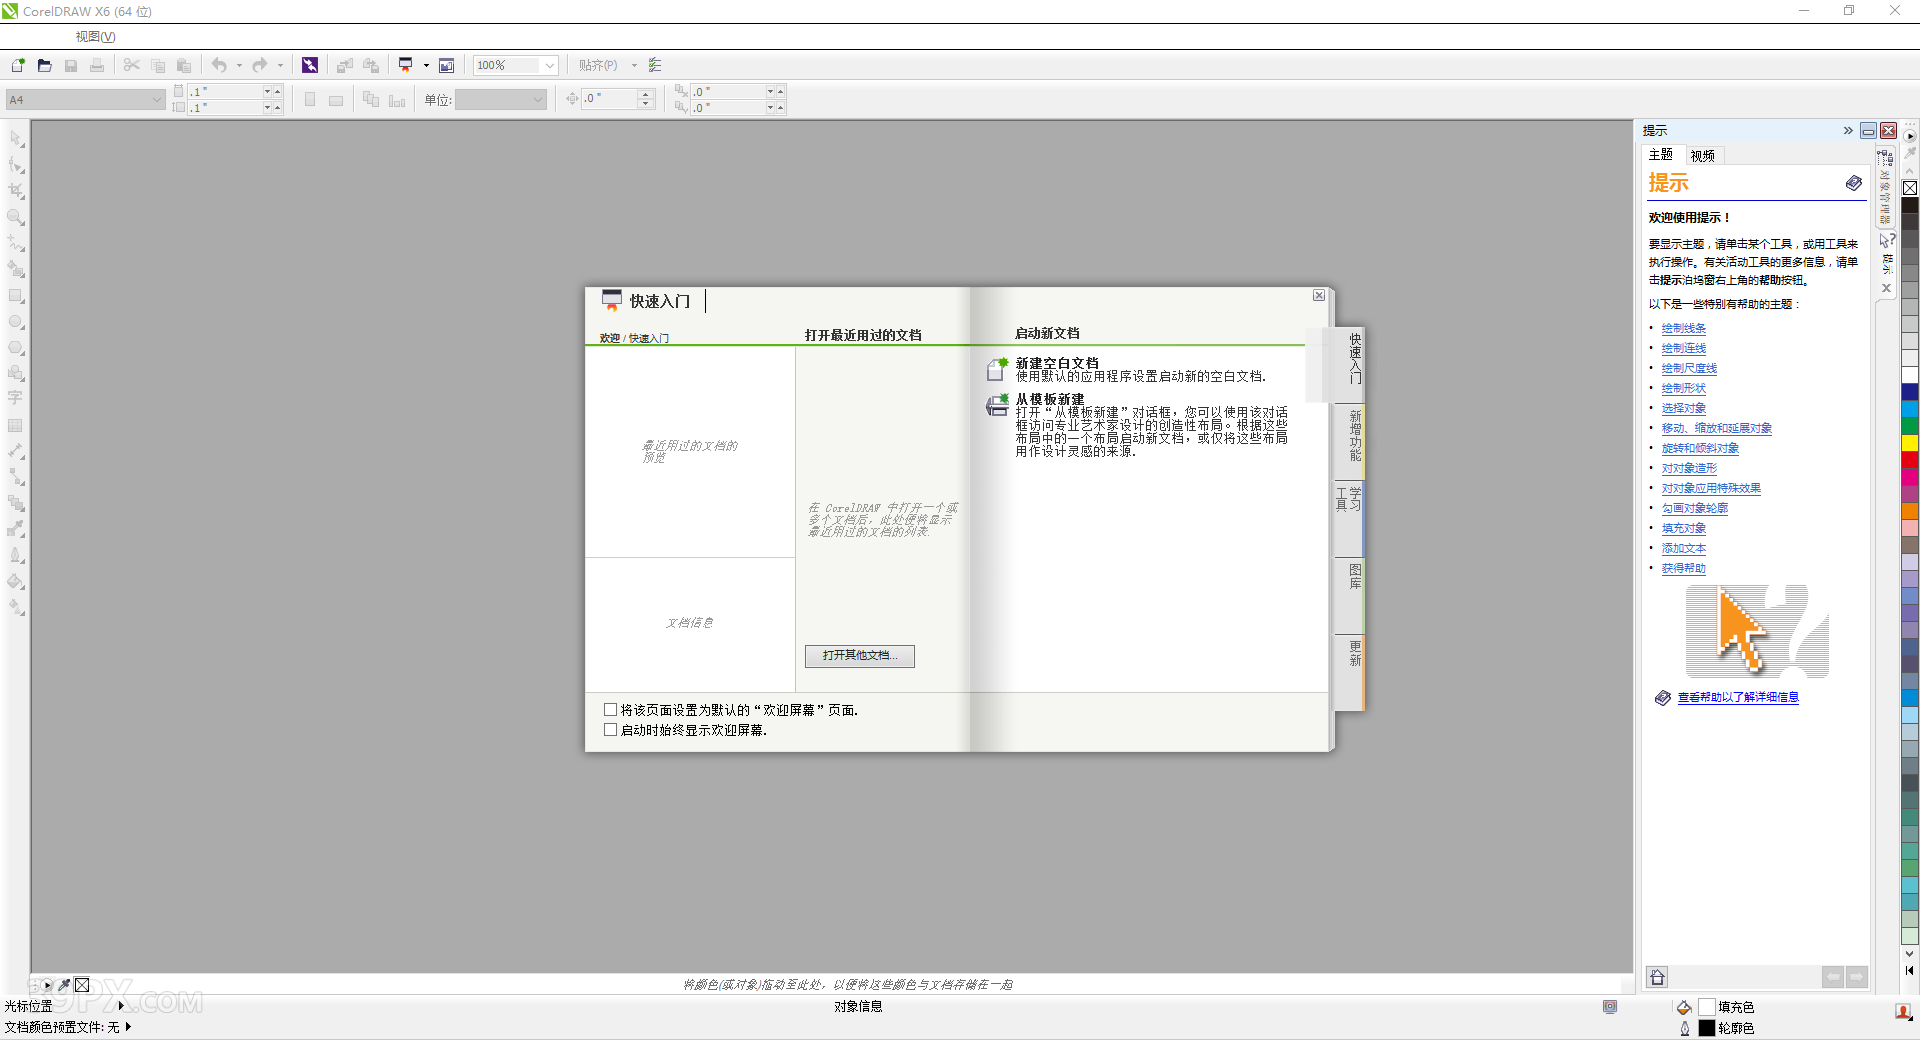1920x1040 pixels.
Task: Open the redo history dropdown arrow
Action: [280, 65]
